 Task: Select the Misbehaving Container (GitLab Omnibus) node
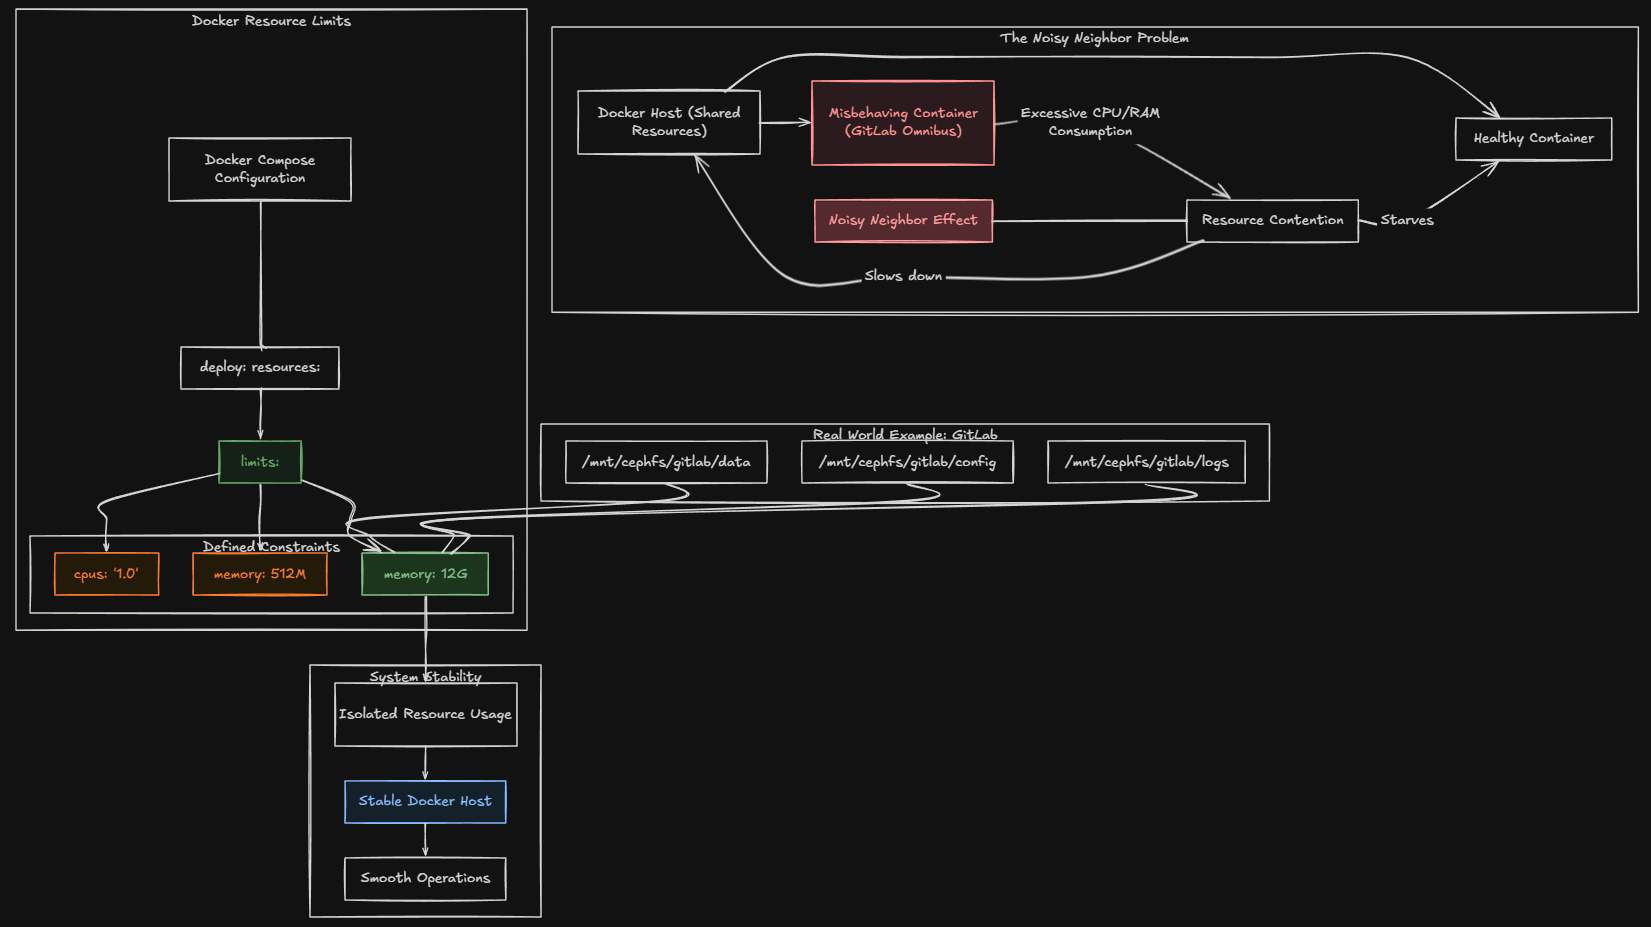tap(903, 122)
